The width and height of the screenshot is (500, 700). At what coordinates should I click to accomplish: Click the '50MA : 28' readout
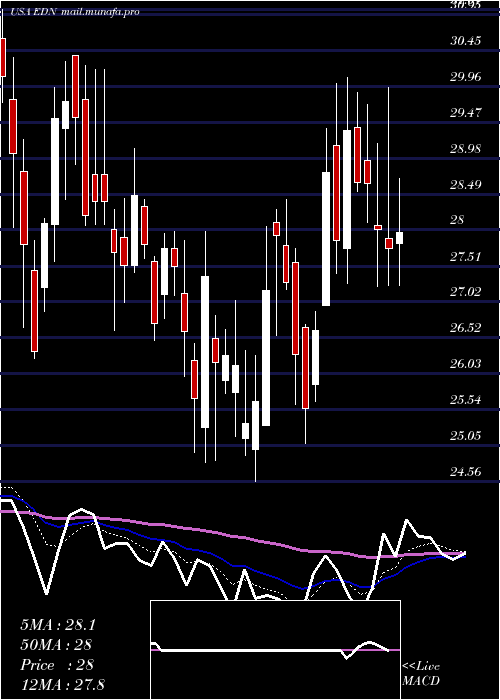[56, 645]
